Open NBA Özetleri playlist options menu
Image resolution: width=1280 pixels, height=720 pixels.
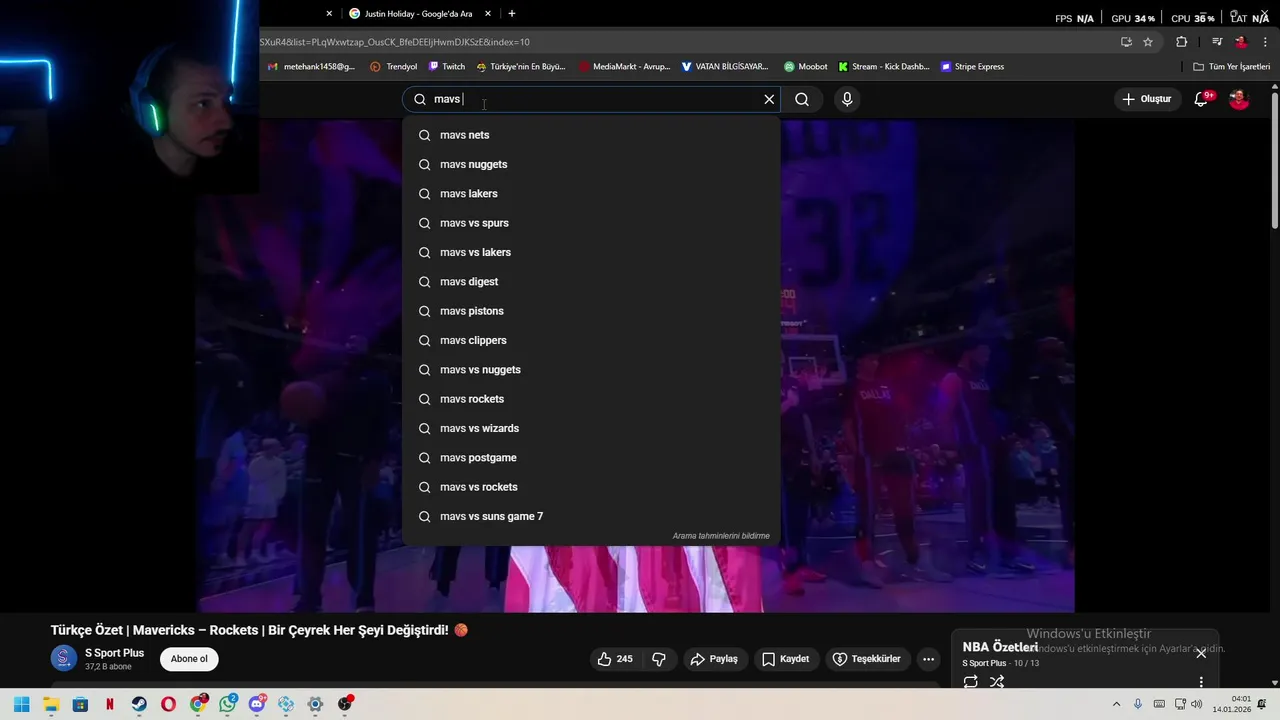1201,682
